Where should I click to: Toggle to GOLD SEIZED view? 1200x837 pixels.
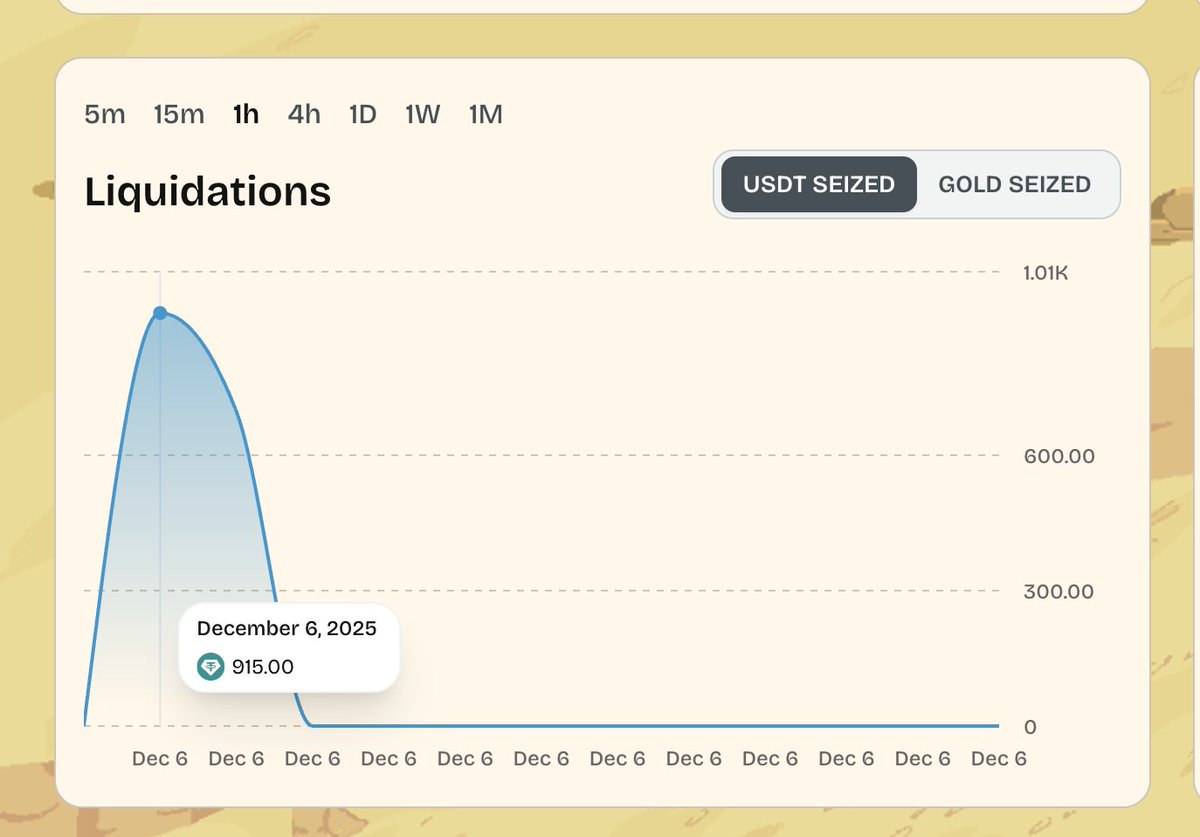pyautogui.click(x=1014, y=184)
